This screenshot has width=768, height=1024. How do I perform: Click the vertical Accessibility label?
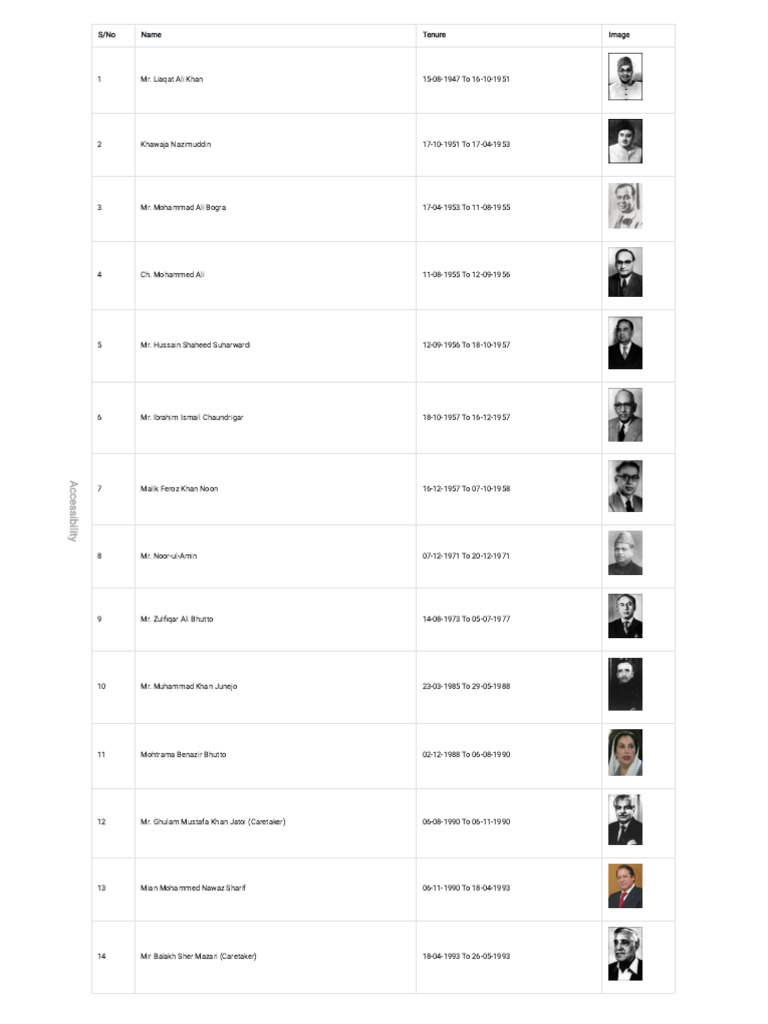72,511
